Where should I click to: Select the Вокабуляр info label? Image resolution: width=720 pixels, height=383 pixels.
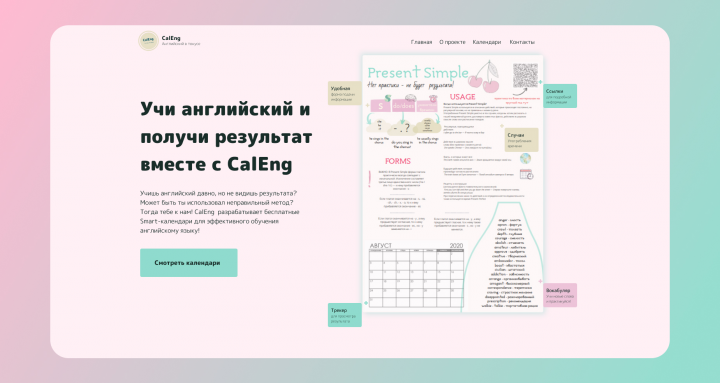coord(560,295)
